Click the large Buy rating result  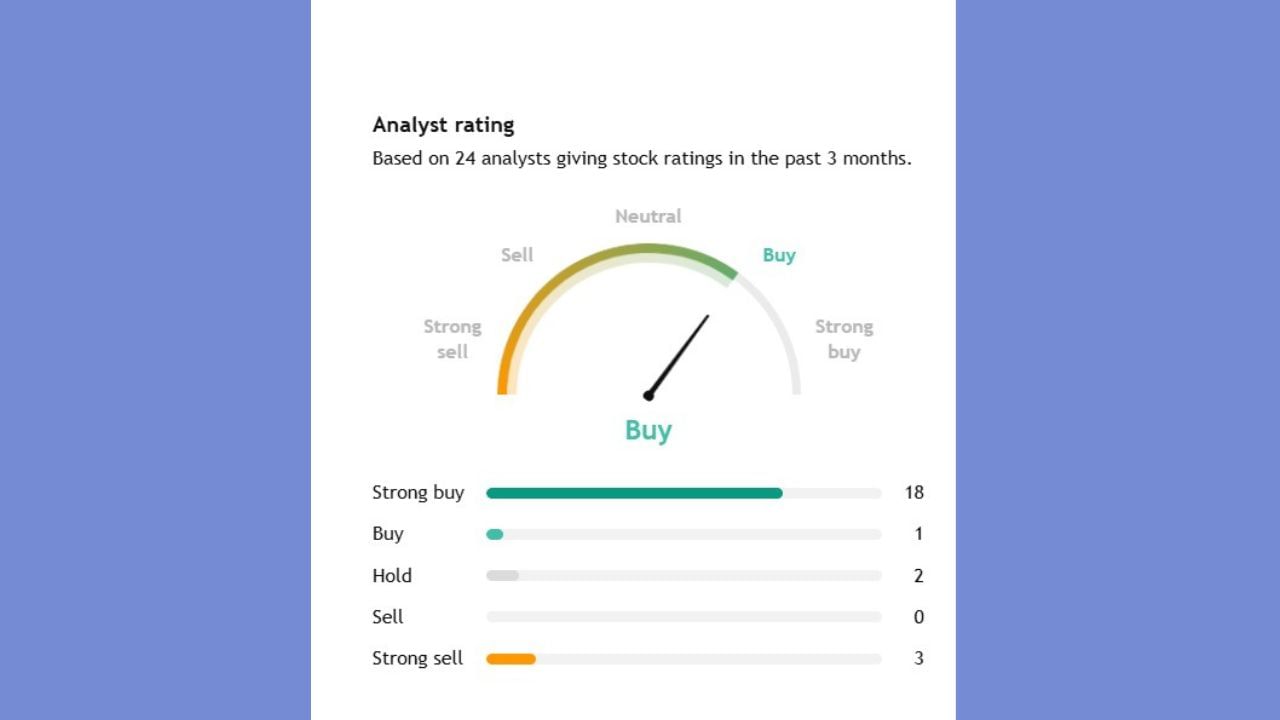pos(648,430)
